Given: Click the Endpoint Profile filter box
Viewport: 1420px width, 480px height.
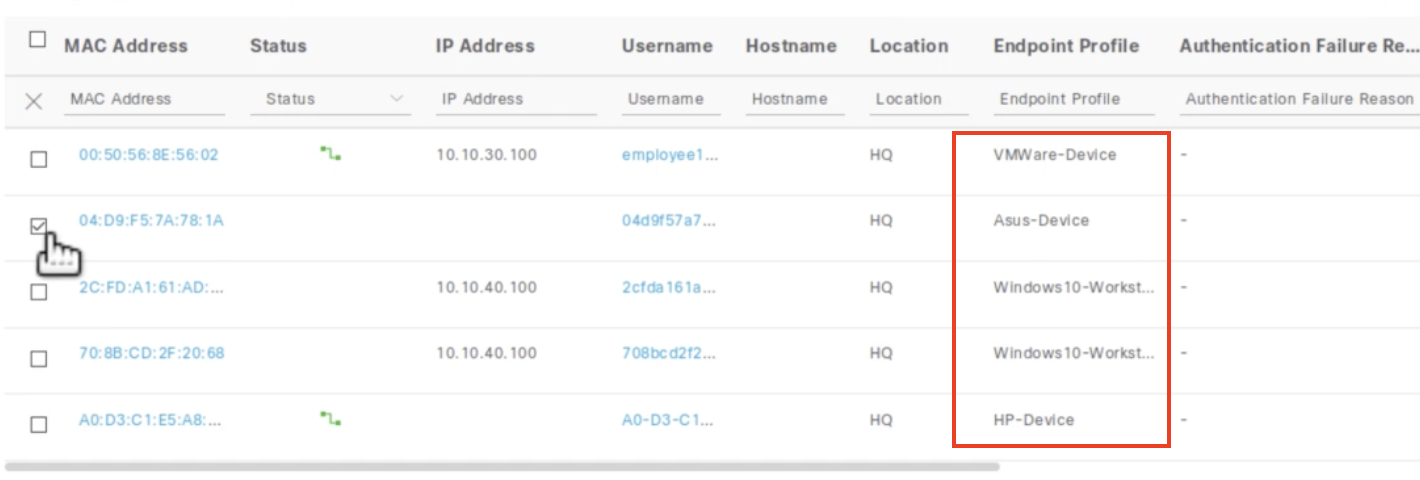Looking at the screenshot, I should pos(1073,99).
